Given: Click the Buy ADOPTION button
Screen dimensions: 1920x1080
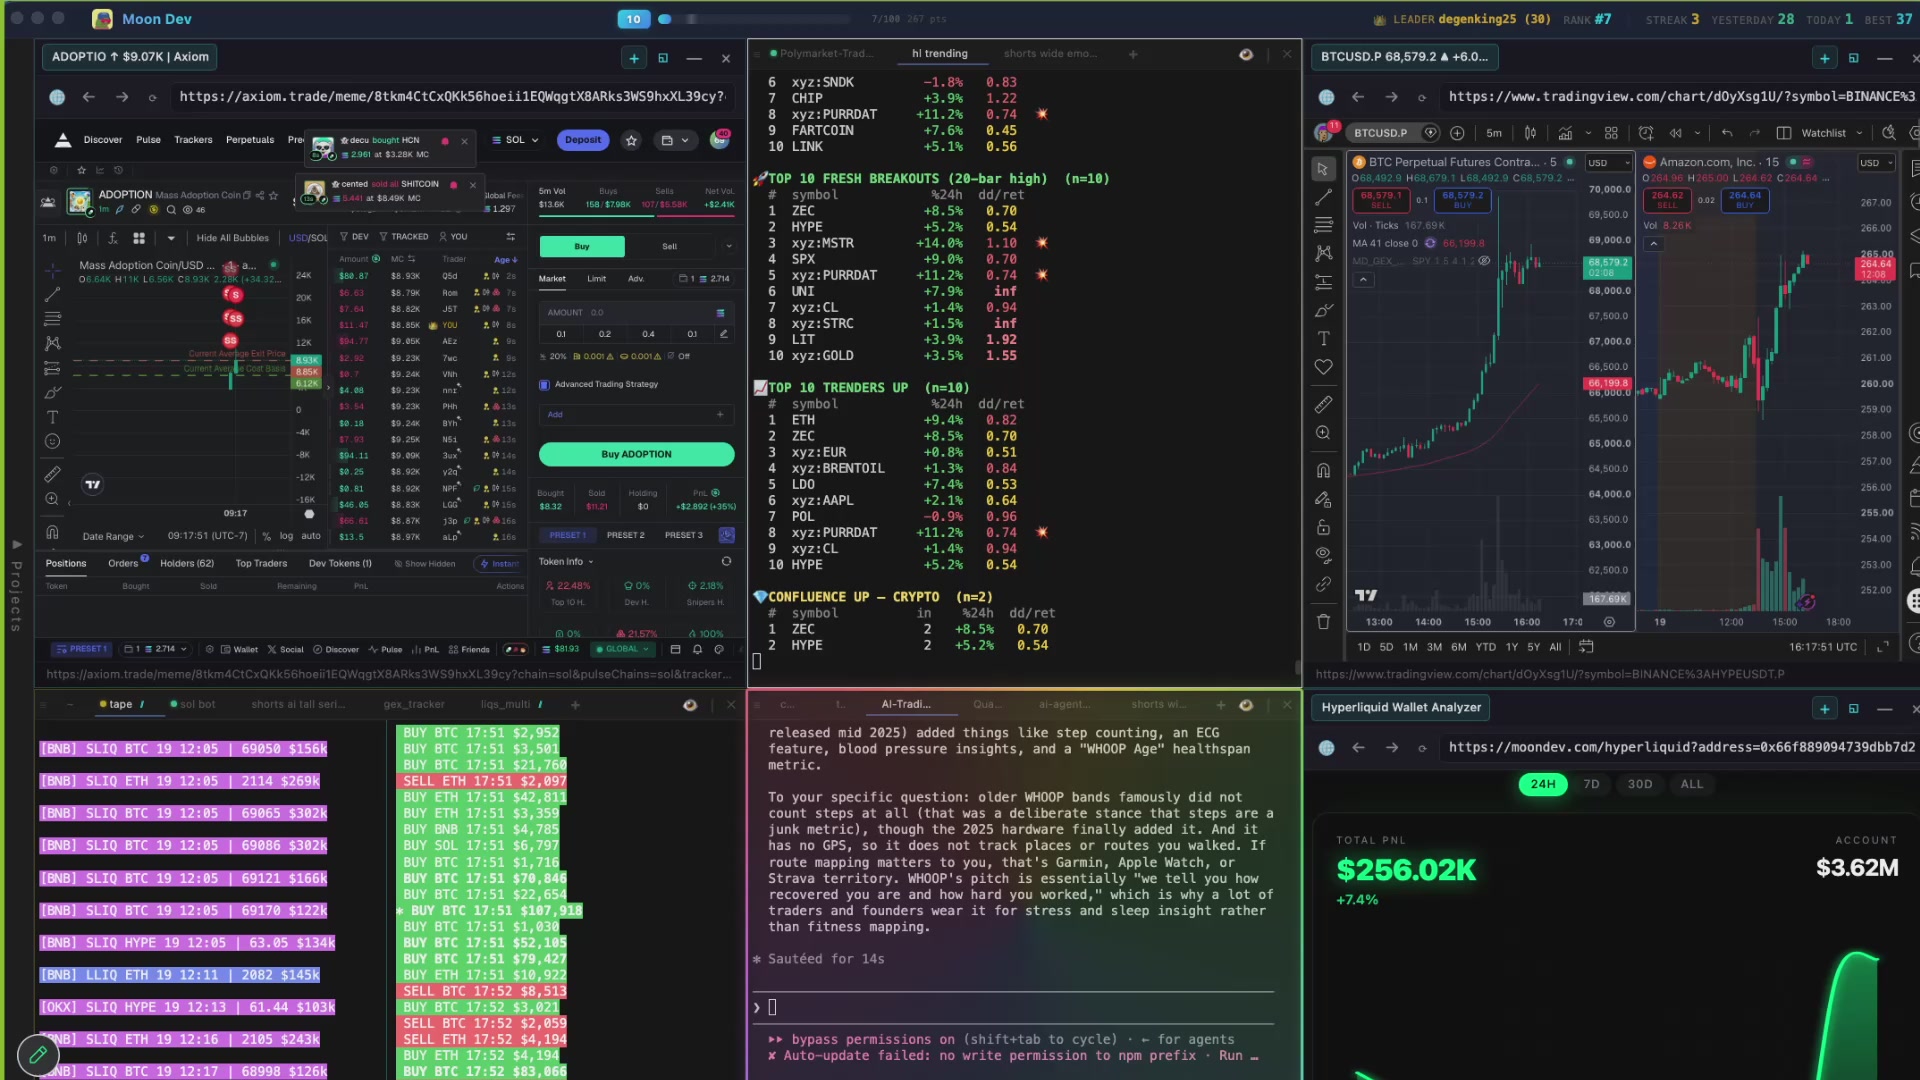Looking at the screenshot, I should pyautogui.click(x=636, y=454).
